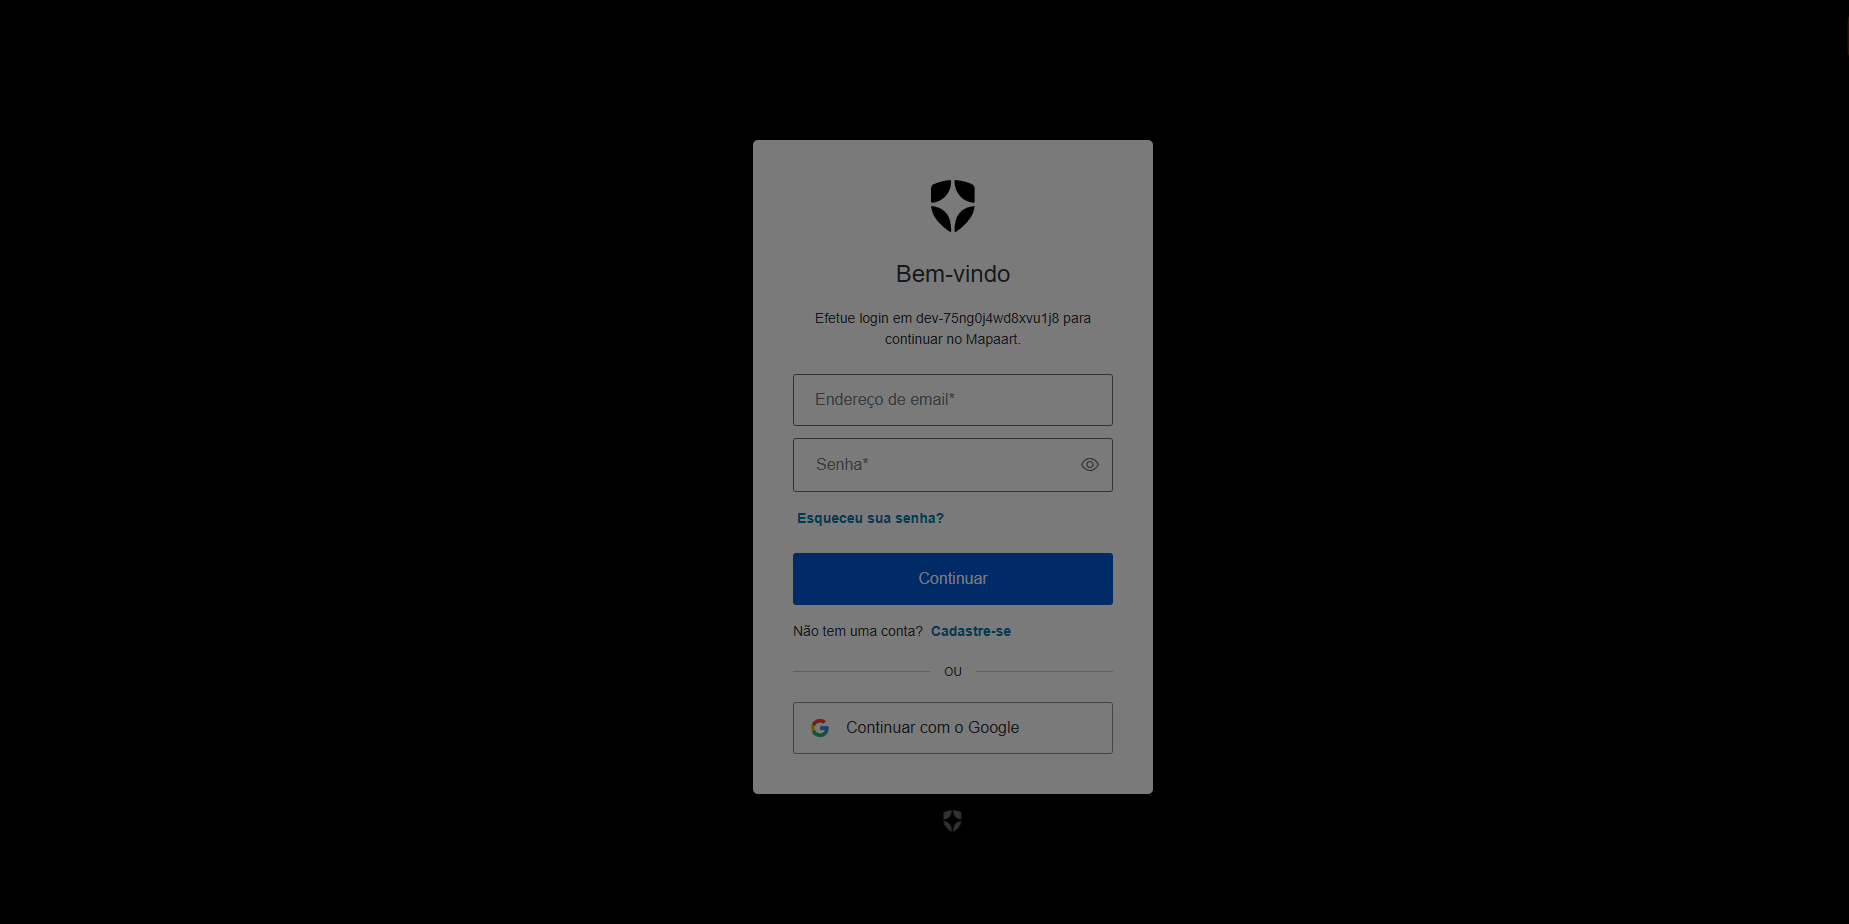This screenshot has height=924, width=1849.
Task: Click the Endereço de email* placeholder label
Action: [x=884, y=400]
